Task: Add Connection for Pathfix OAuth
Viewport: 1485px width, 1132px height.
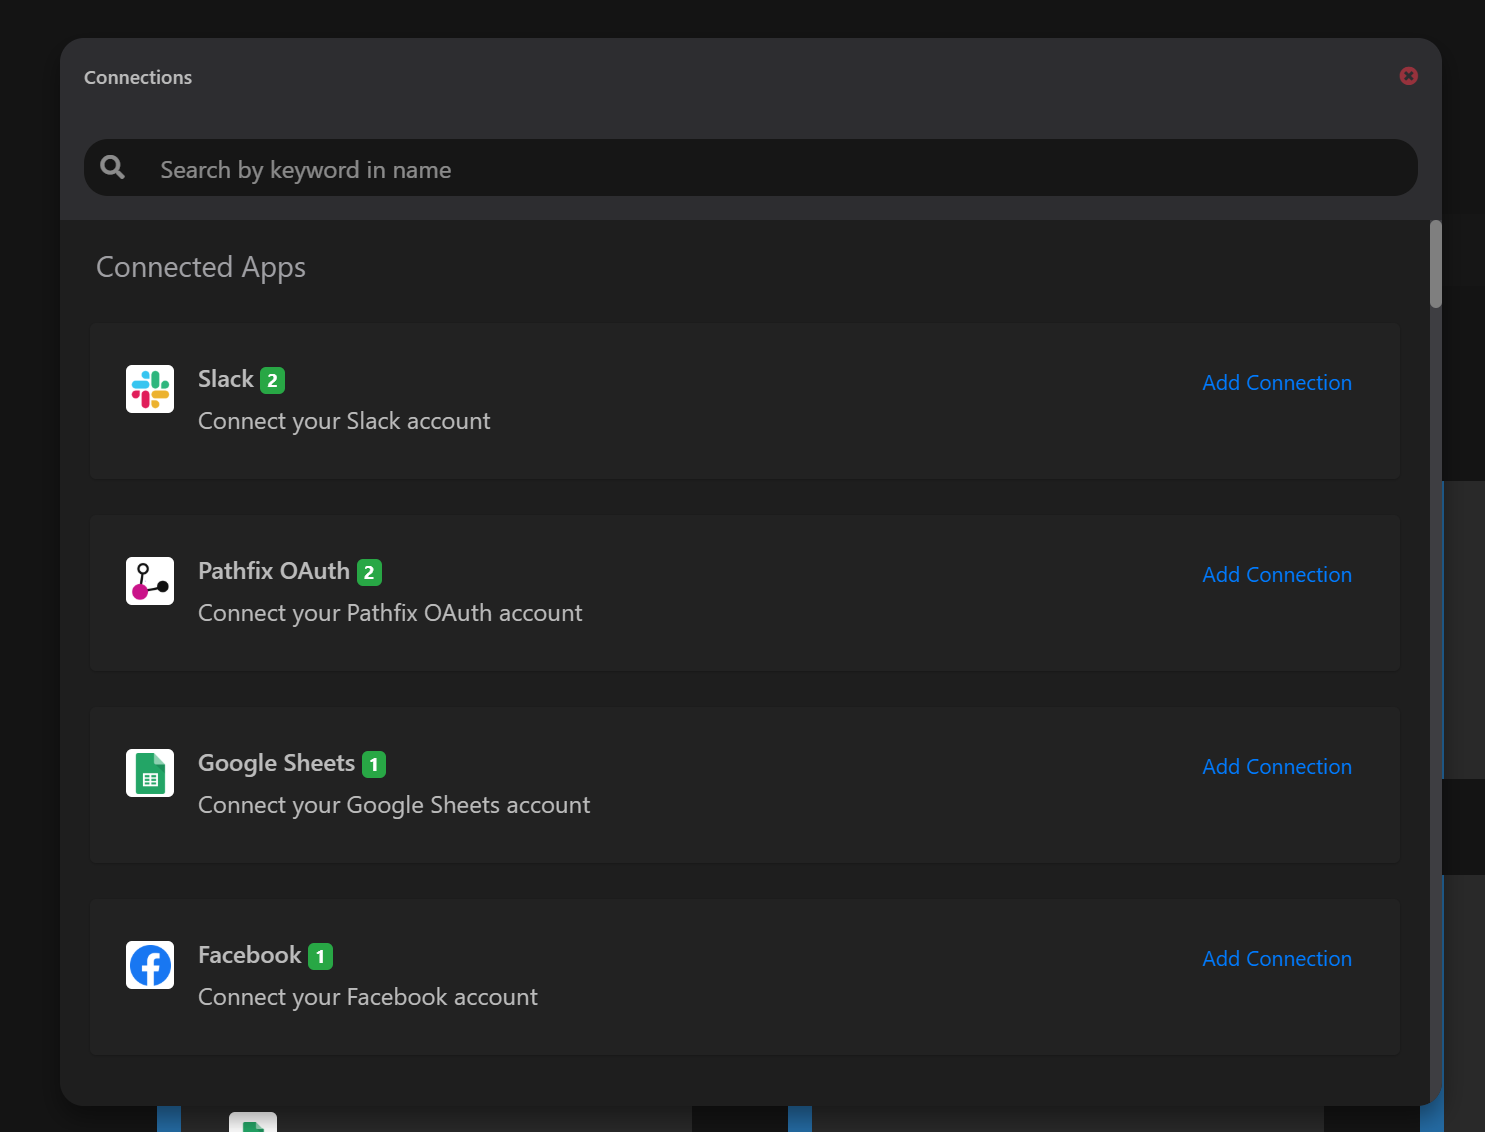Action: click(1277, 575)
